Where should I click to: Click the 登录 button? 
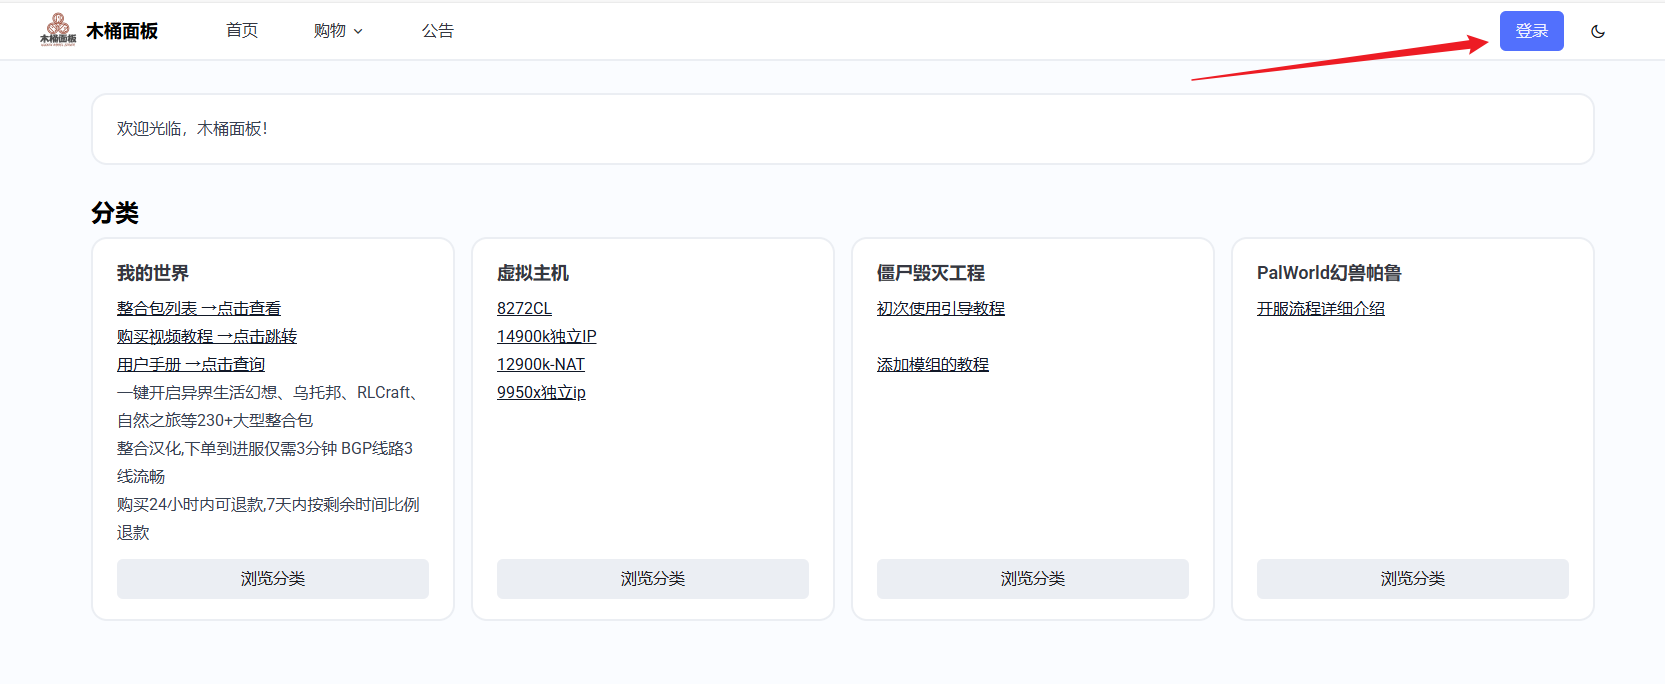[x=1531, y=31]
